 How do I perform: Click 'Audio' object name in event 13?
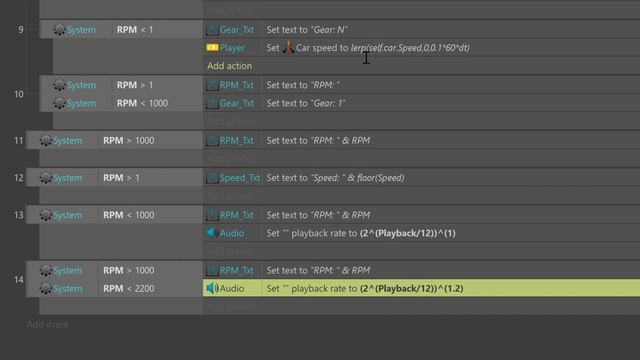(x=232, y=233)
